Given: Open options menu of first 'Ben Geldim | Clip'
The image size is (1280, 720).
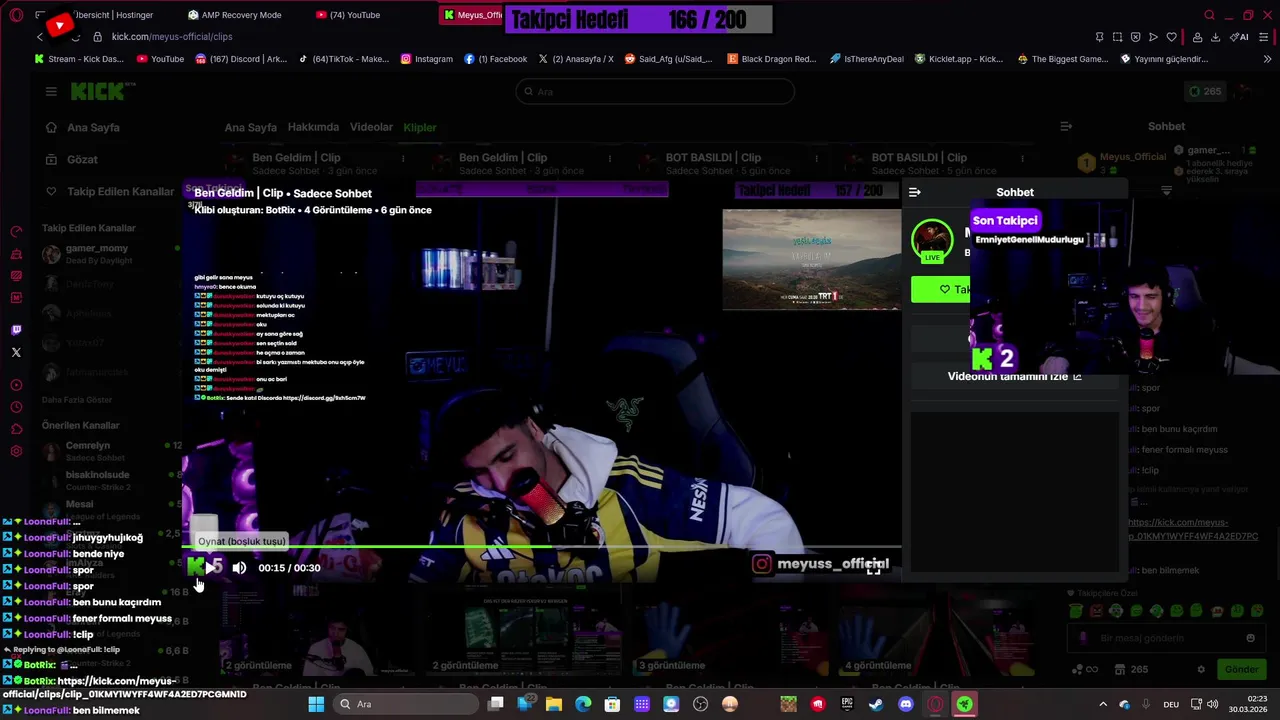Looking at the screenshot, I should coord(403,158).
